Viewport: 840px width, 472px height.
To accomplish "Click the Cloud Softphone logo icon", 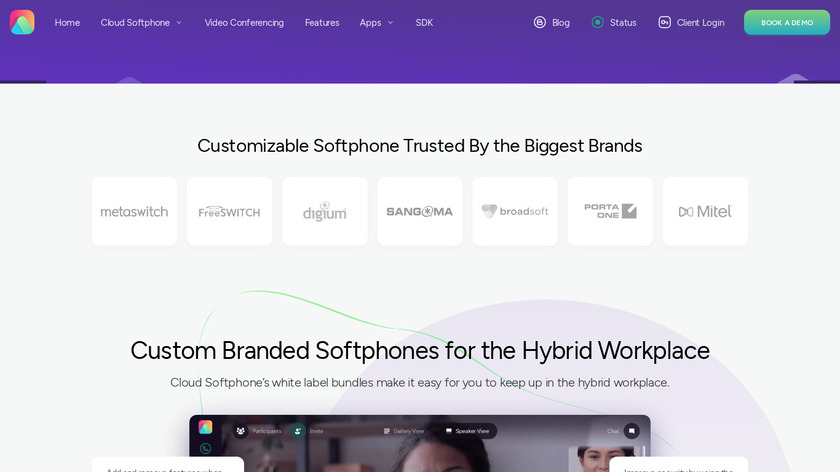I will 22,22.
